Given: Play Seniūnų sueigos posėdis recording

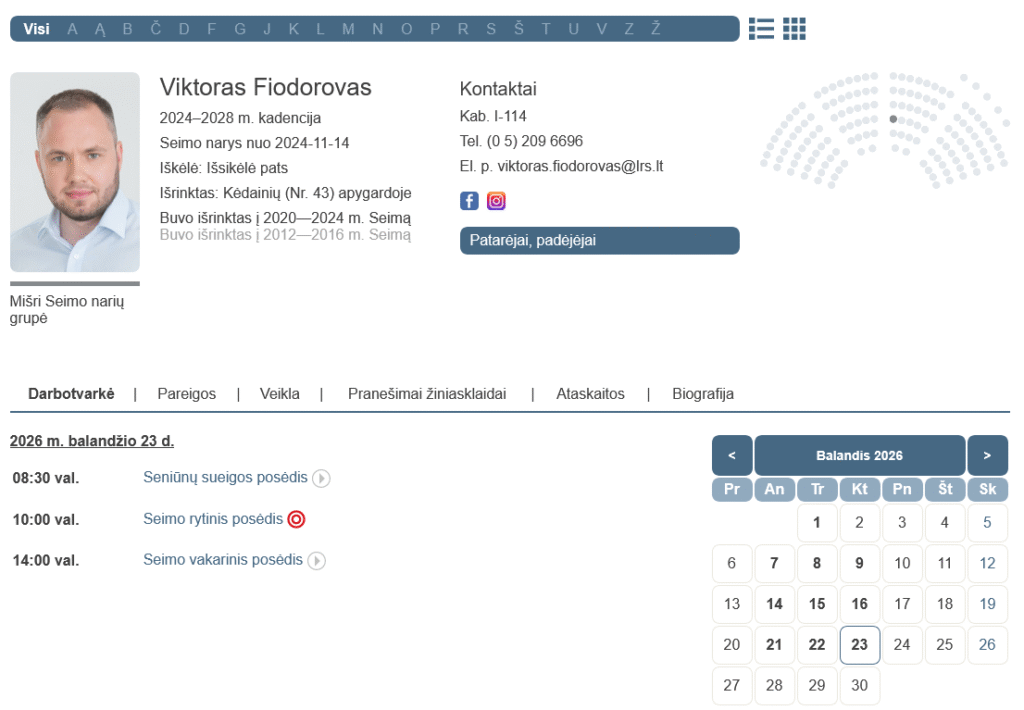Looking at the screenshot, I should [321, 479].
